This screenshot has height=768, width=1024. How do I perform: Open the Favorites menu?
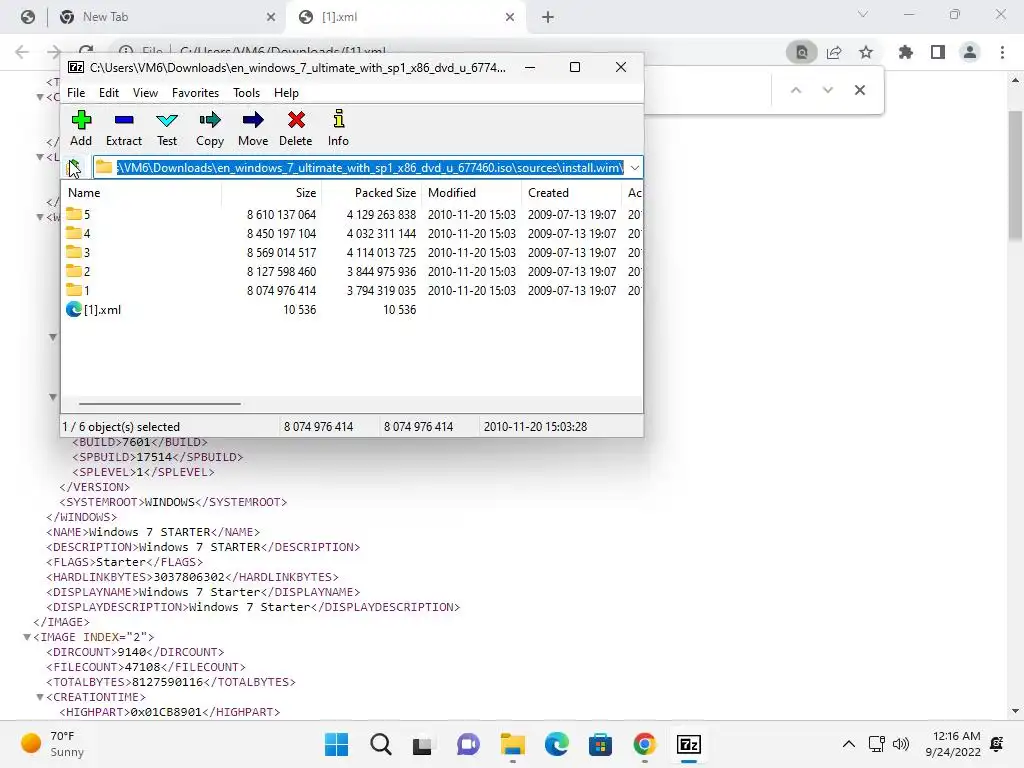(195, 93)
